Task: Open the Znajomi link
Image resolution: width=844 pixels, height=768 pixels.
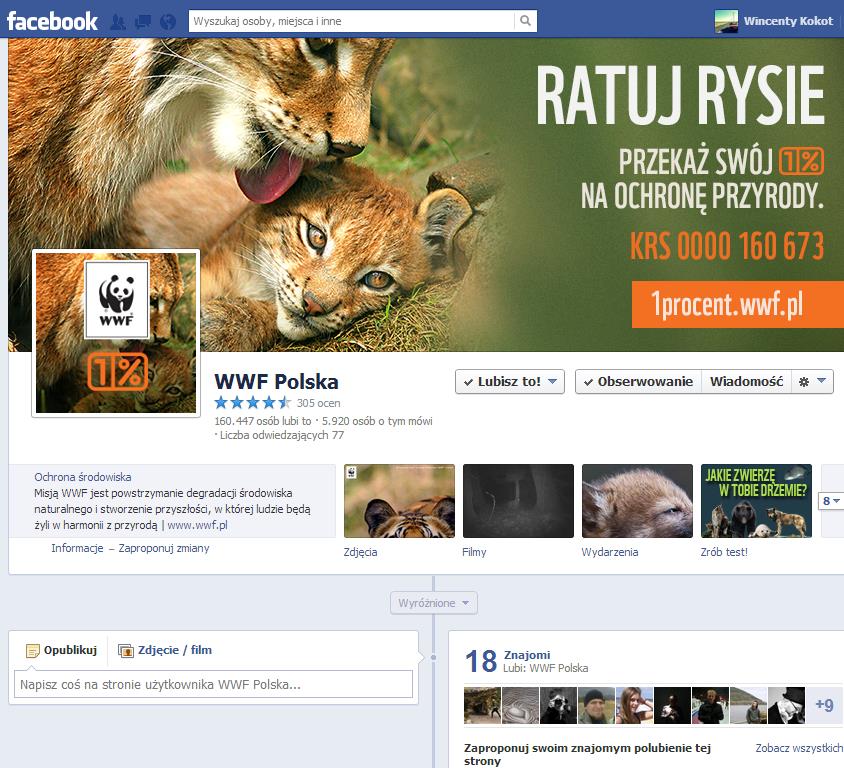Action: (x=526, y=655)
